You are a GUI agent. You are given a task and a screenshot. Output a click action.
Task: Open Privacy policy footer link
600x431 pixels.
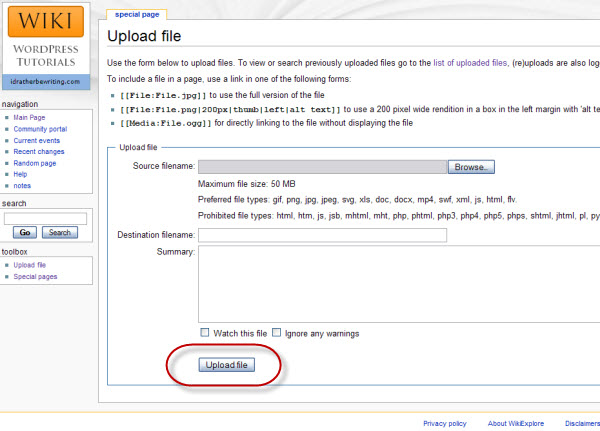[445, 423]
